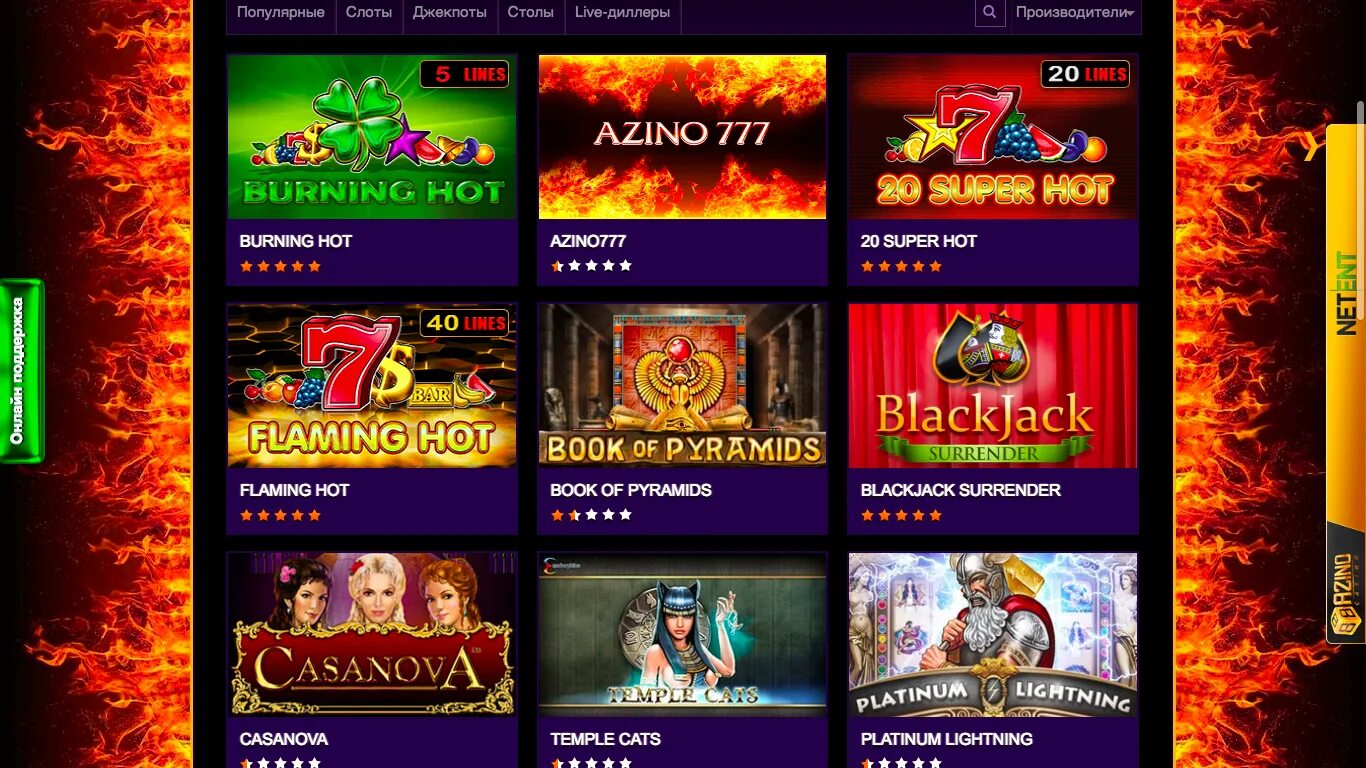1366x768 pixels.
Task: Click the search magnifier icon
Action: pyautogui.click(x=989, y=12)
